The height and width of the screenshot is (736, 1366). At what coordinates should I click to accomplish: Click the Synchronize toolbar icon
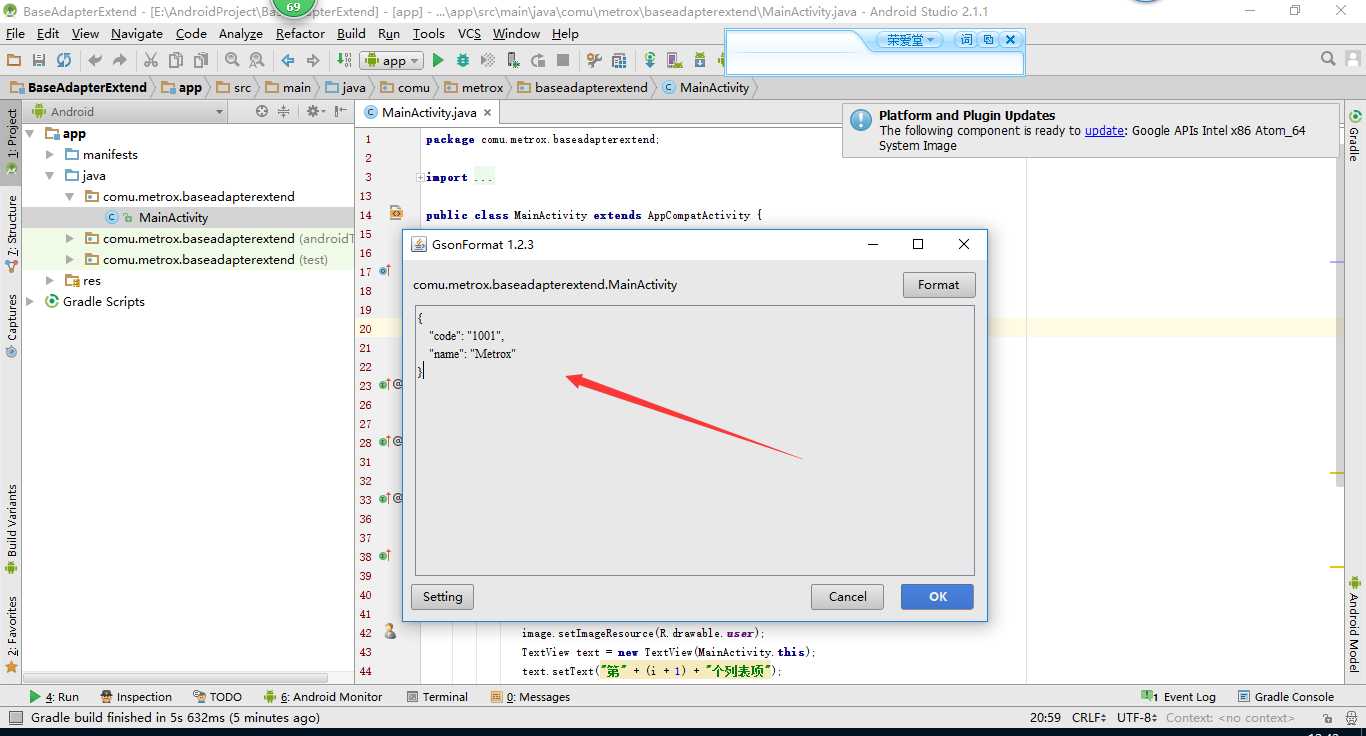tap(64, 60)
